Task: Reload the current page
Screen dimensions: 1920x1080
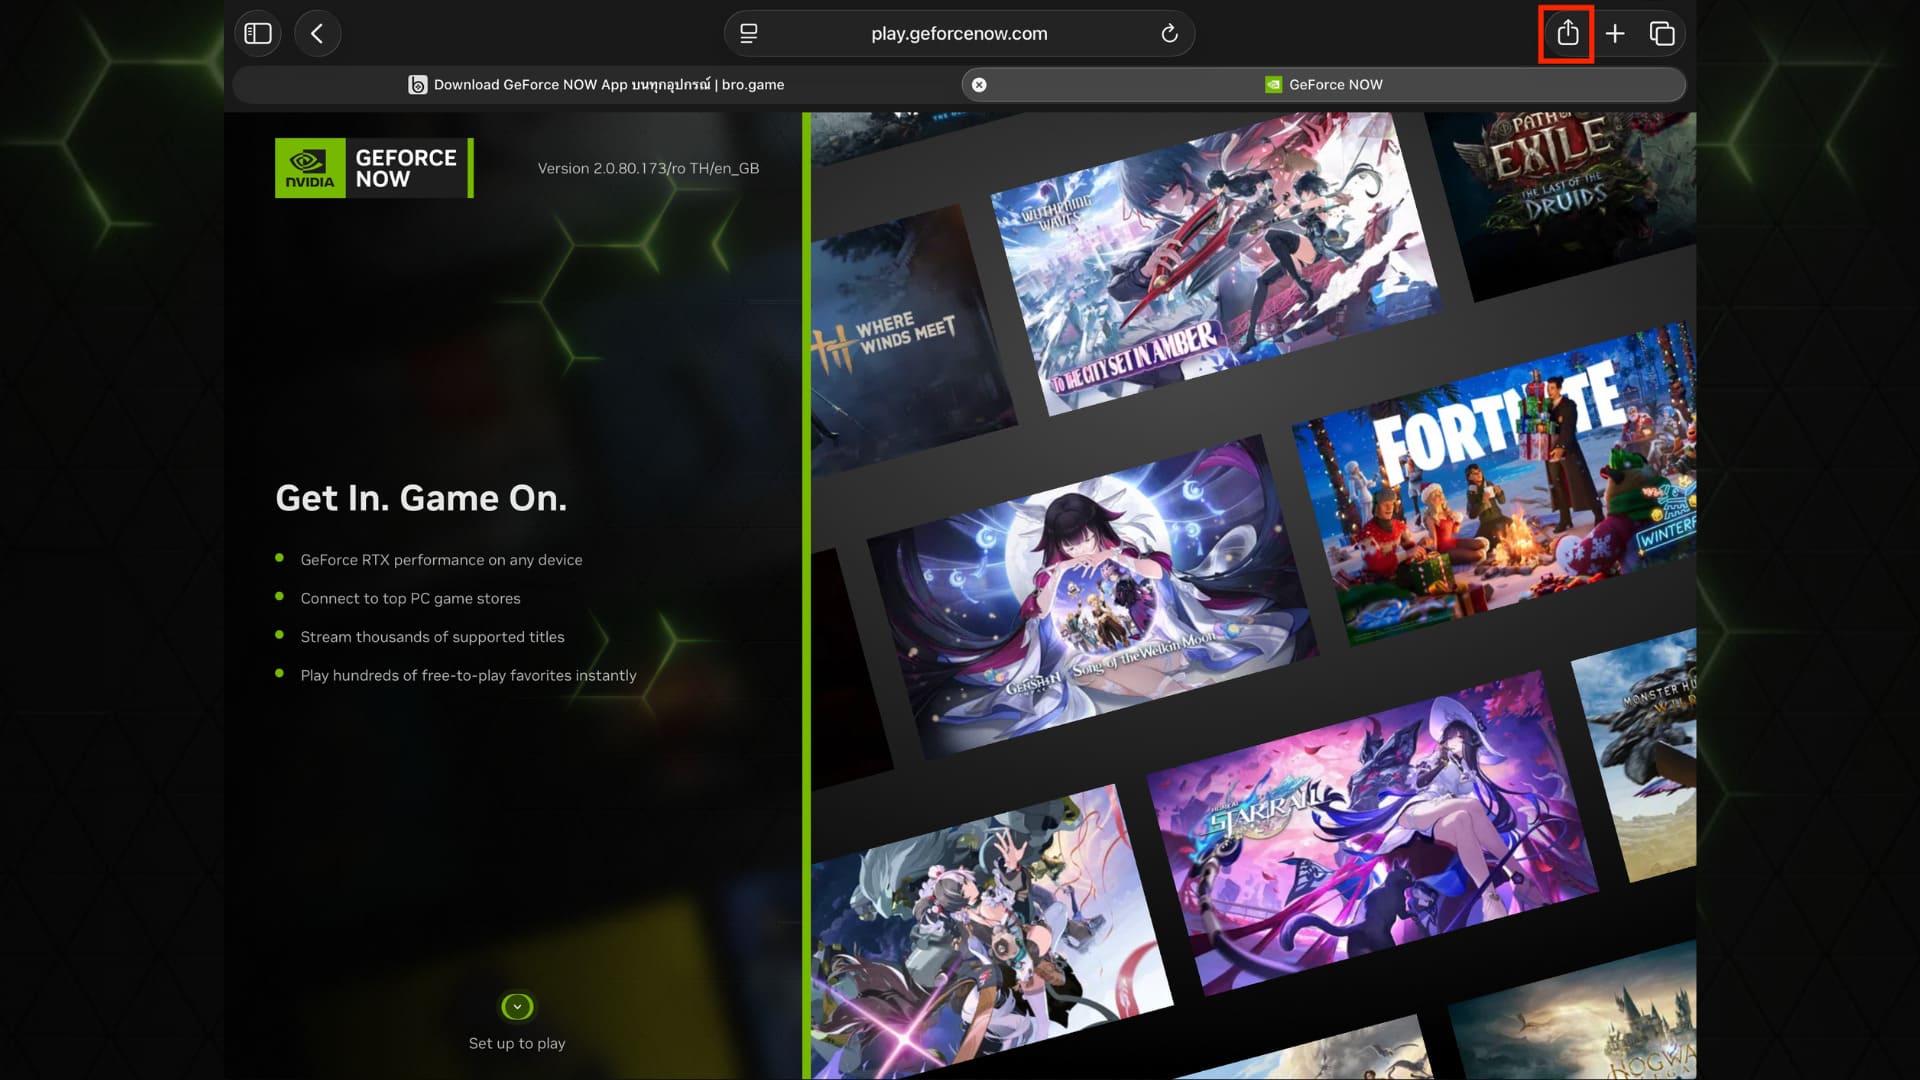Action: (1170, 33)
